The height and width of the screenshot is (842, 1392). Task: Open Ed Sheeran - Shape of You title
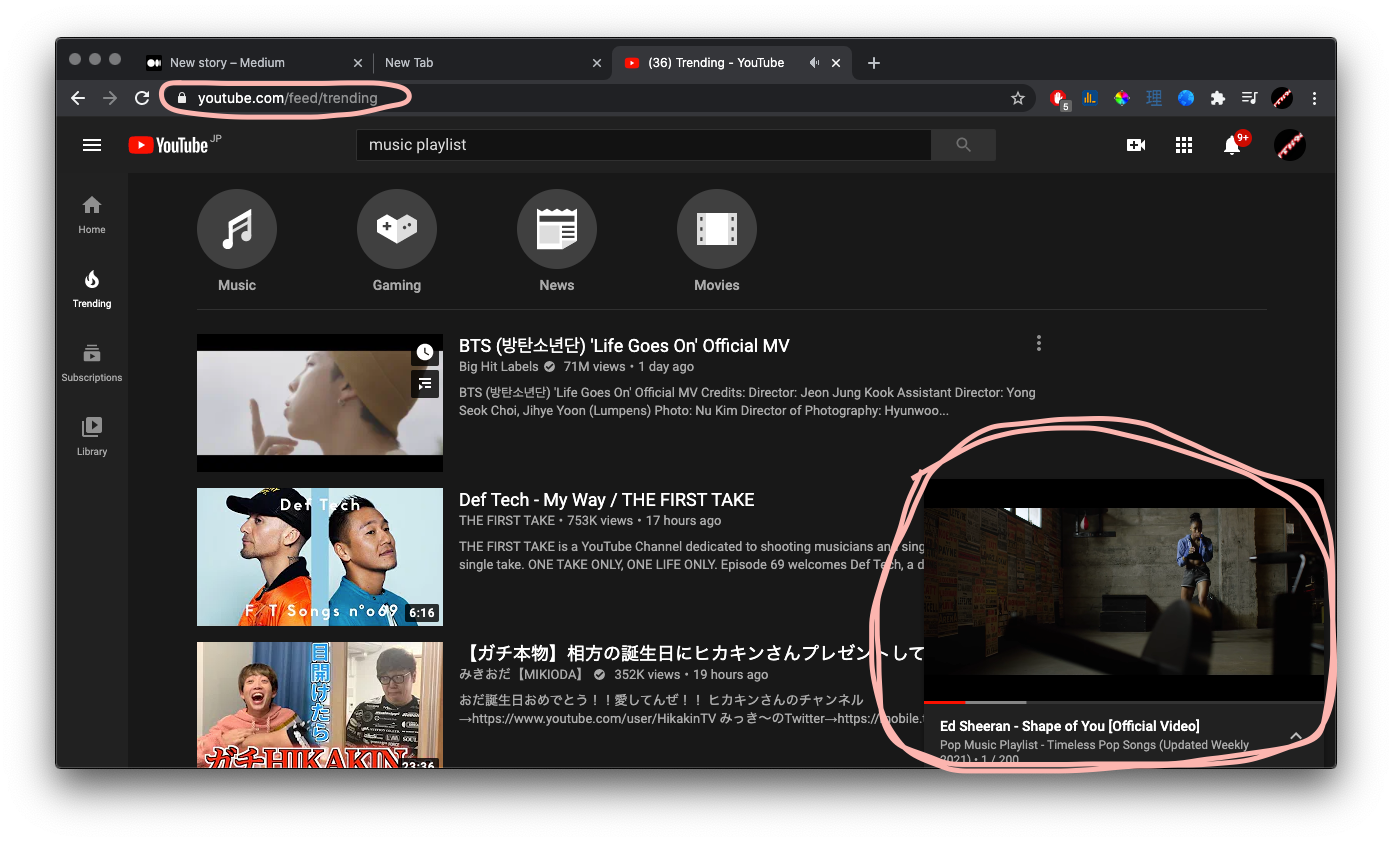pyautogui.click(x=1070, y=726)
